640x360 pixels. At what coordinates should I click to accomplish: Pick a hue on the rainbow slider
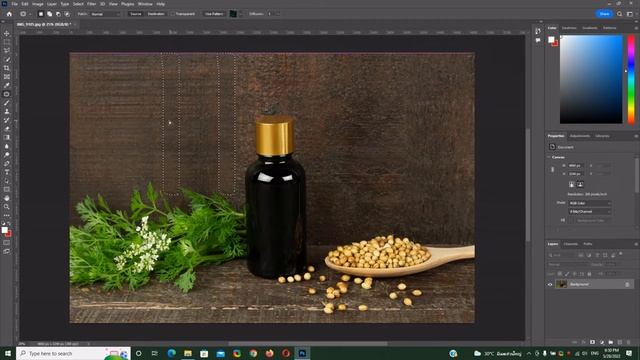631,79
